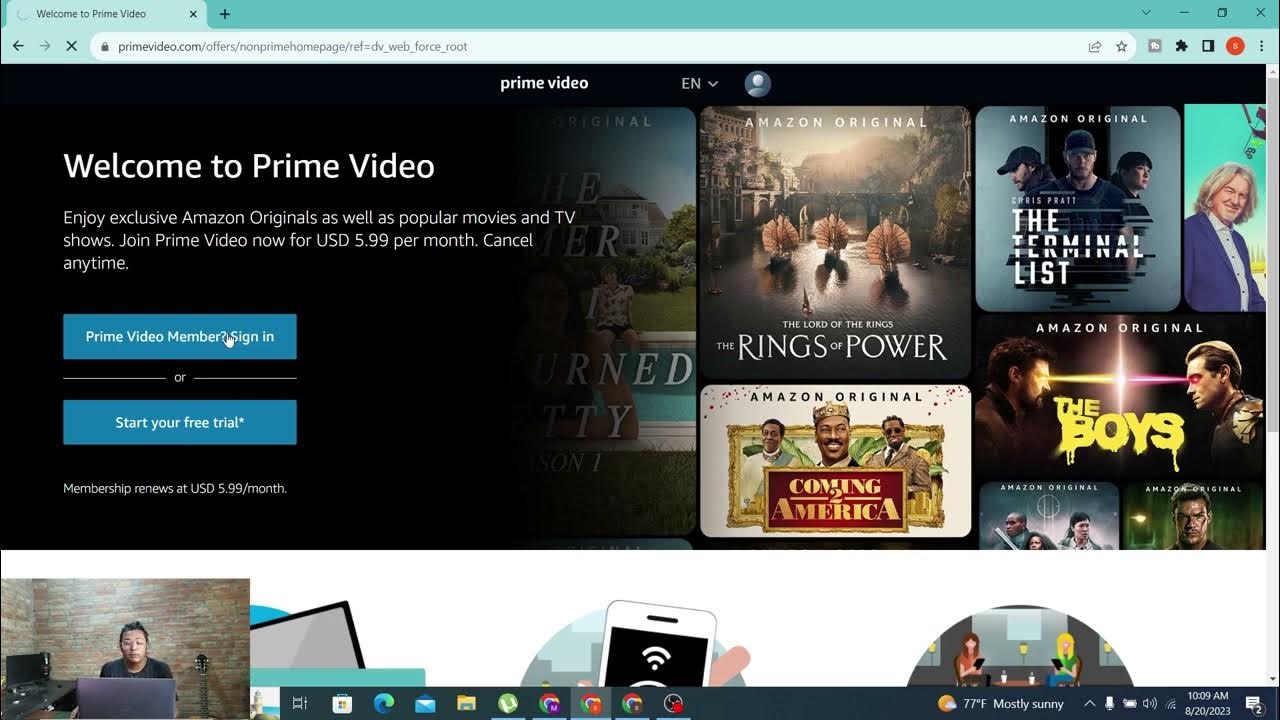
Task: Bookmark this page with the star
Action: pos(1122,46)
